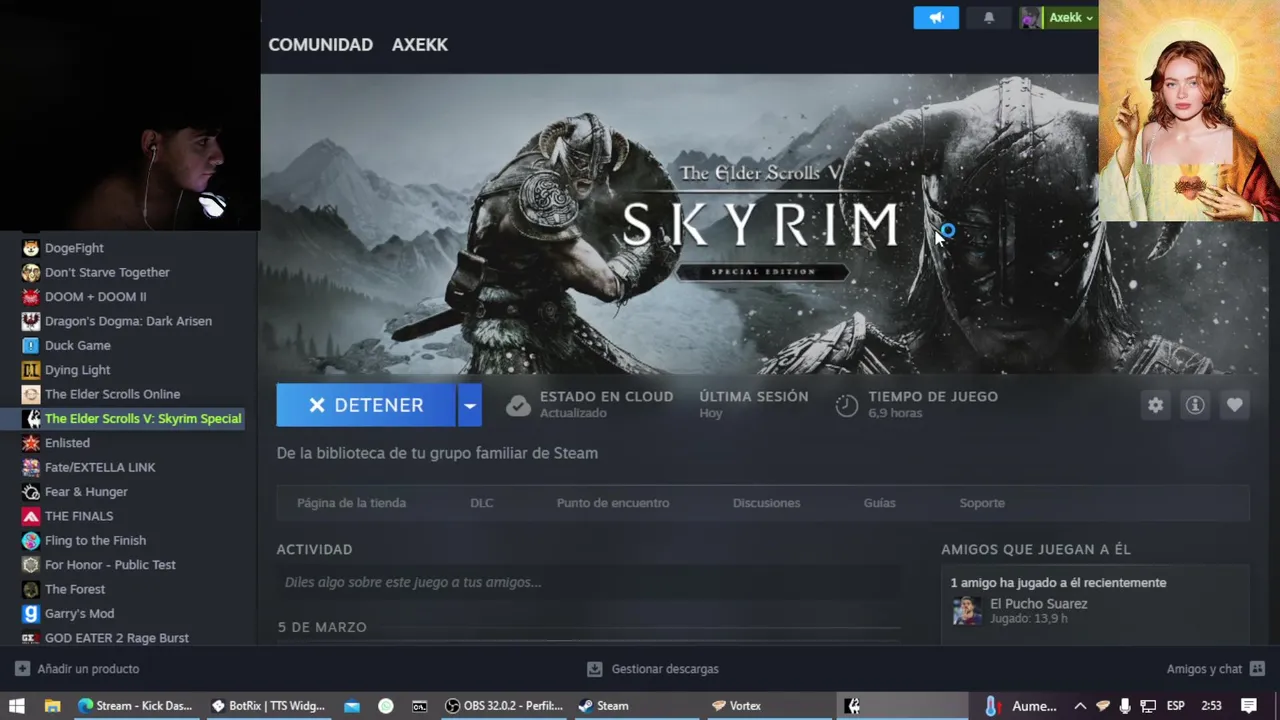The height and width of the screenshot is (720, 1280).
Task: Click the Garry's Mod icon
Action: point(31,614)
